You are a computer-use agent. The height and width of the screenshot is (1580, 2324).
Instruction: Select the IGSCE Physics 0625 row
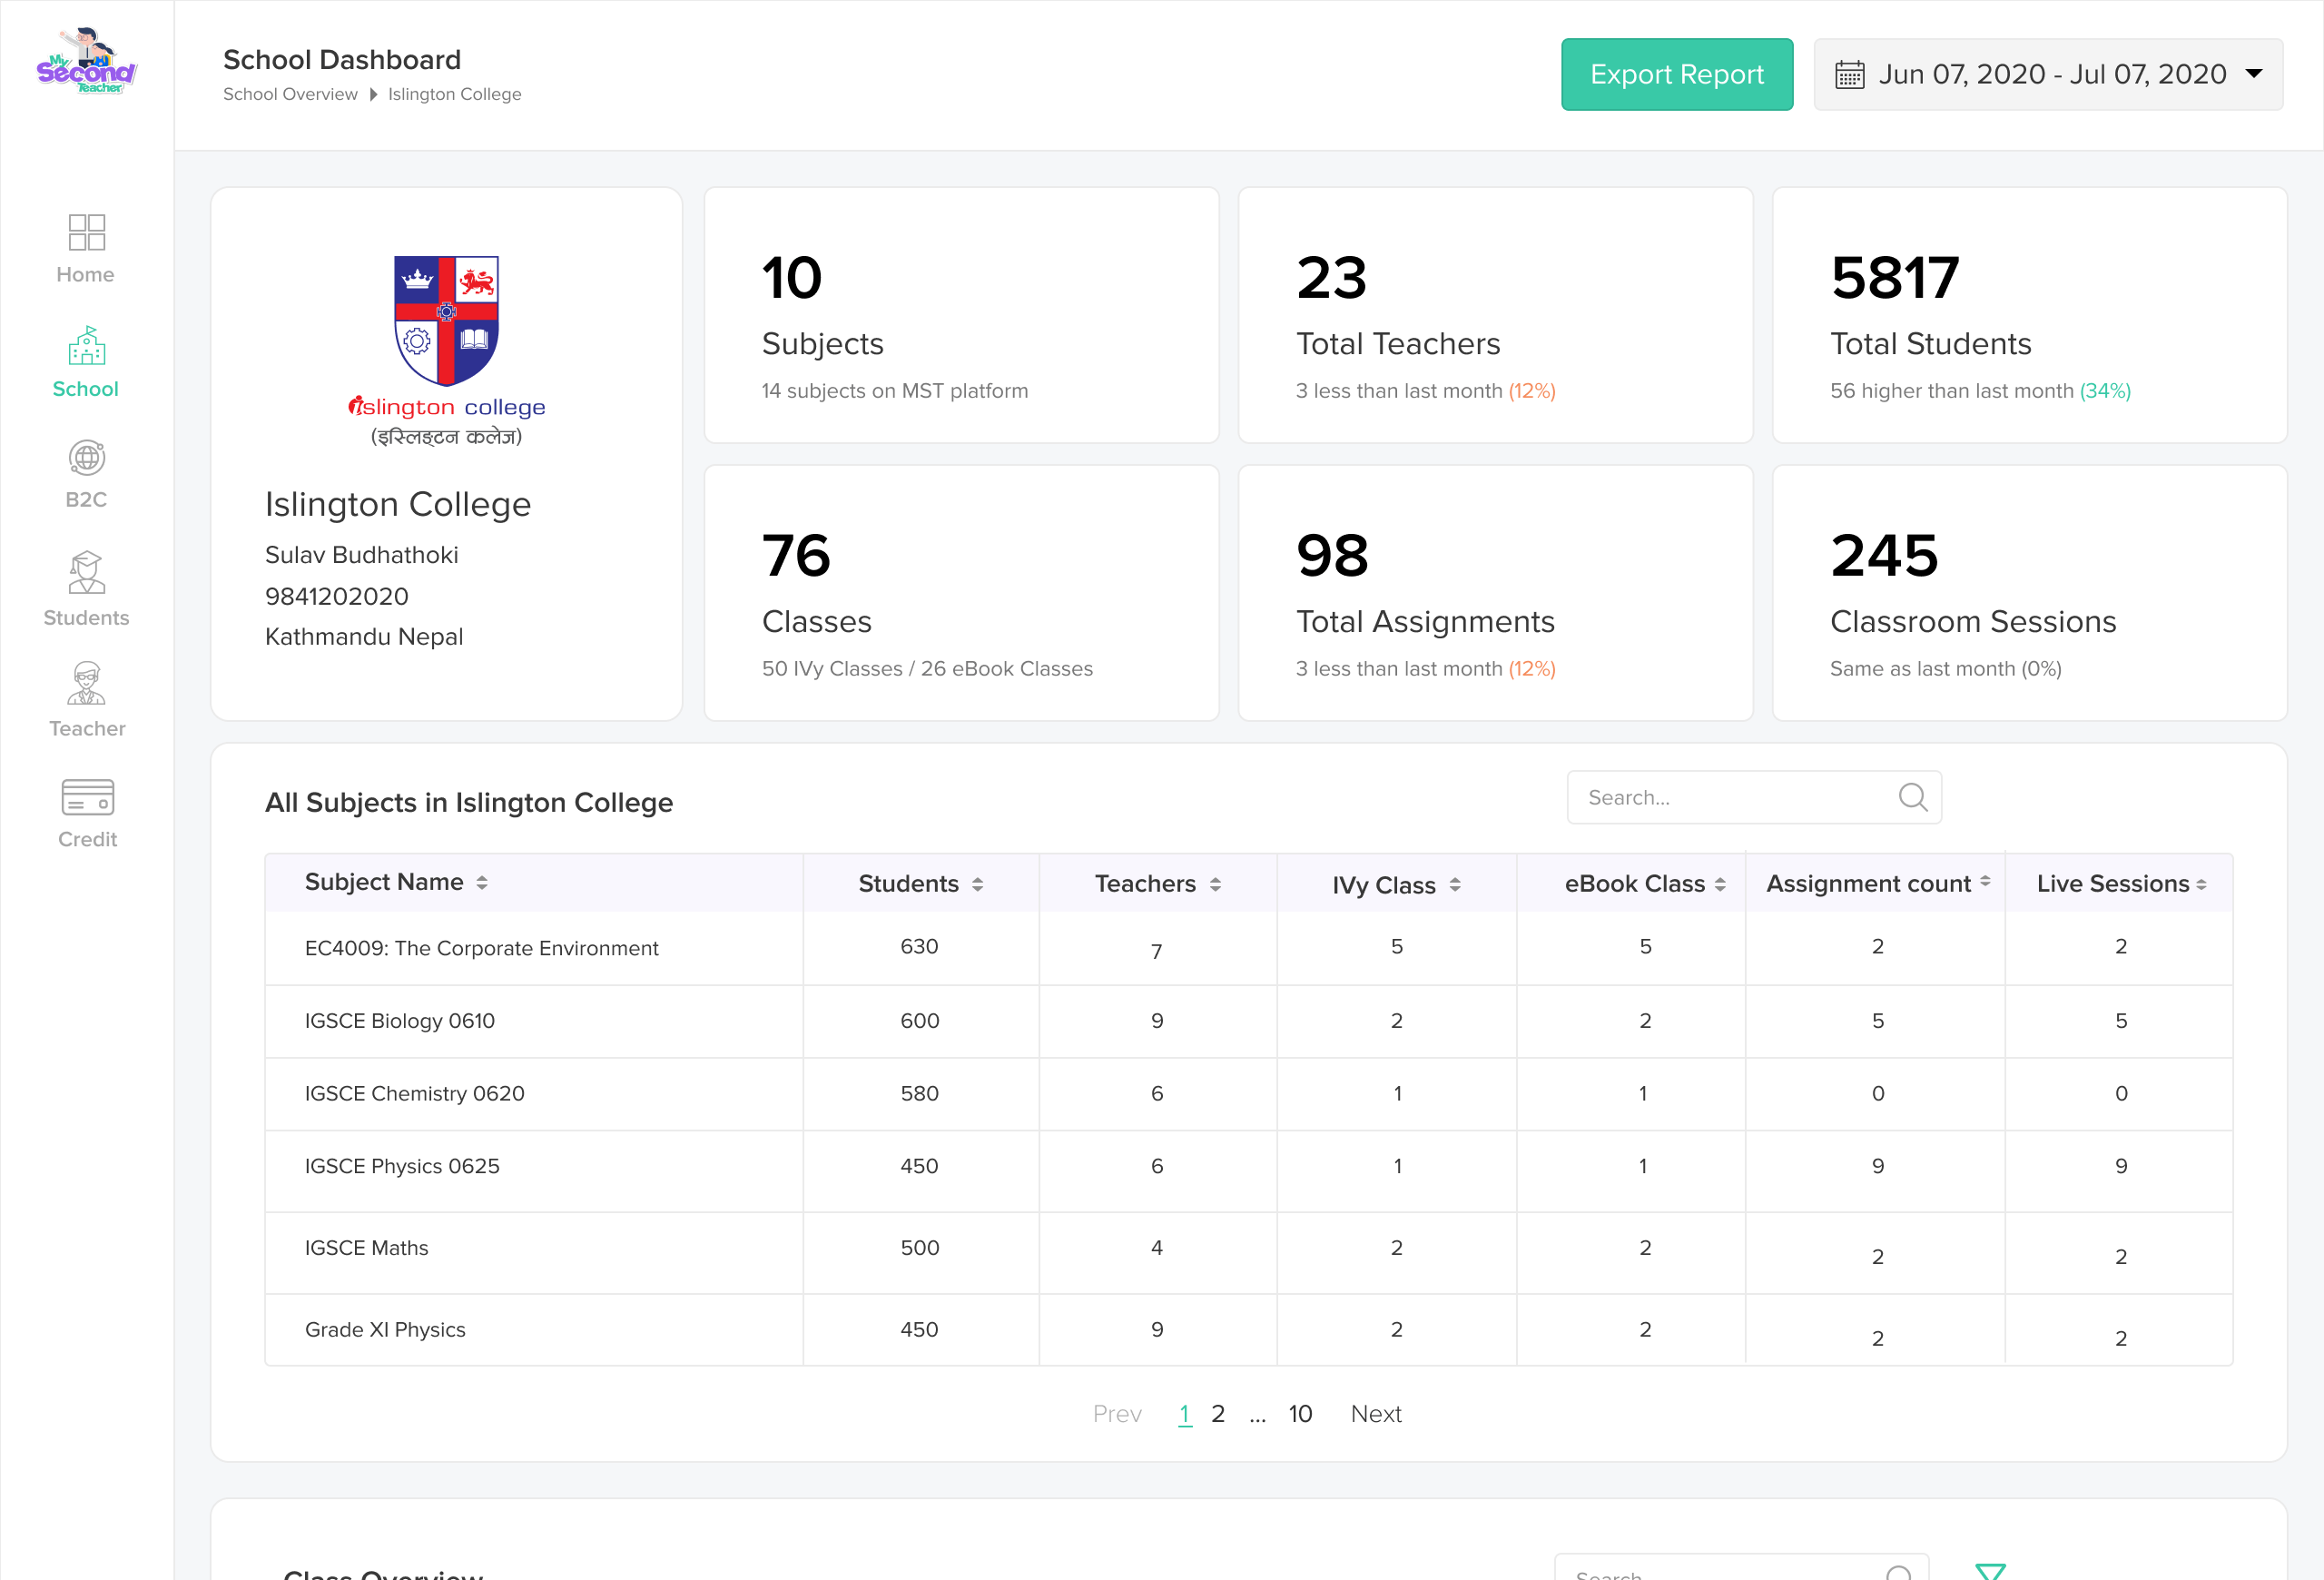coord(1248,1171)
